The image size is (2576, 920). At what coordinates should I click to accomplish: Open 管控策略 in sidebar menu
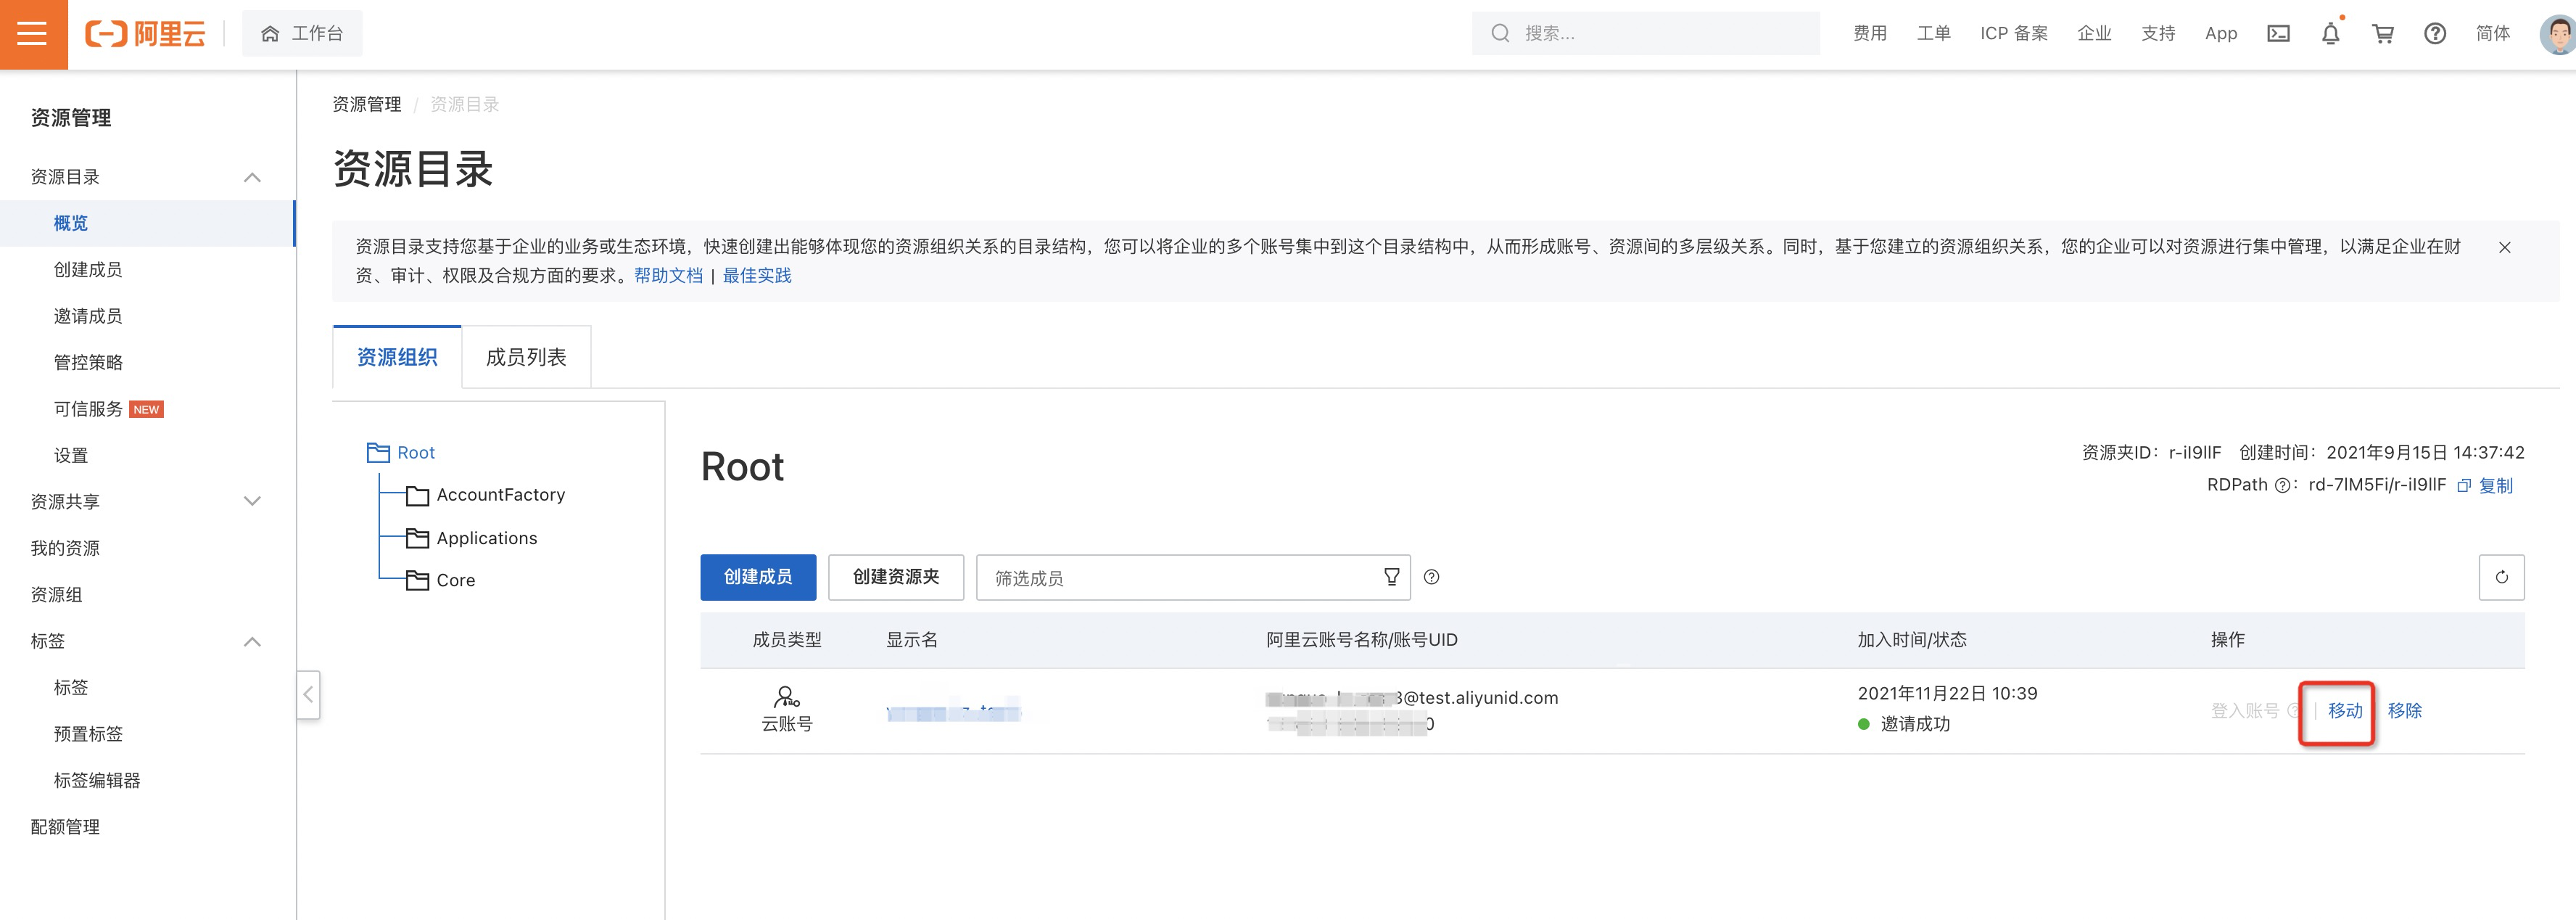pyautogui.click(x=88, y=362)
